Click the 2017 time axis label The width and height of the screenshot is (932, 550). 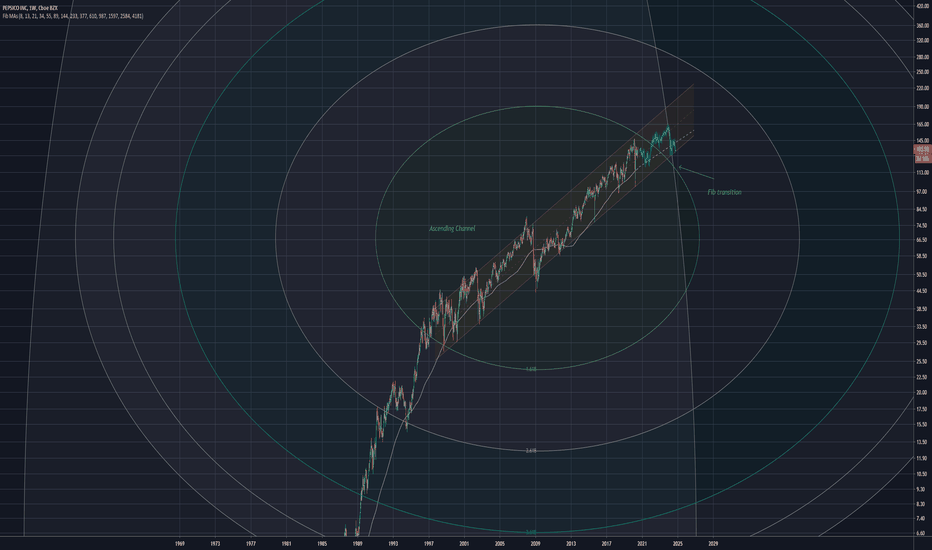(606, 543)
